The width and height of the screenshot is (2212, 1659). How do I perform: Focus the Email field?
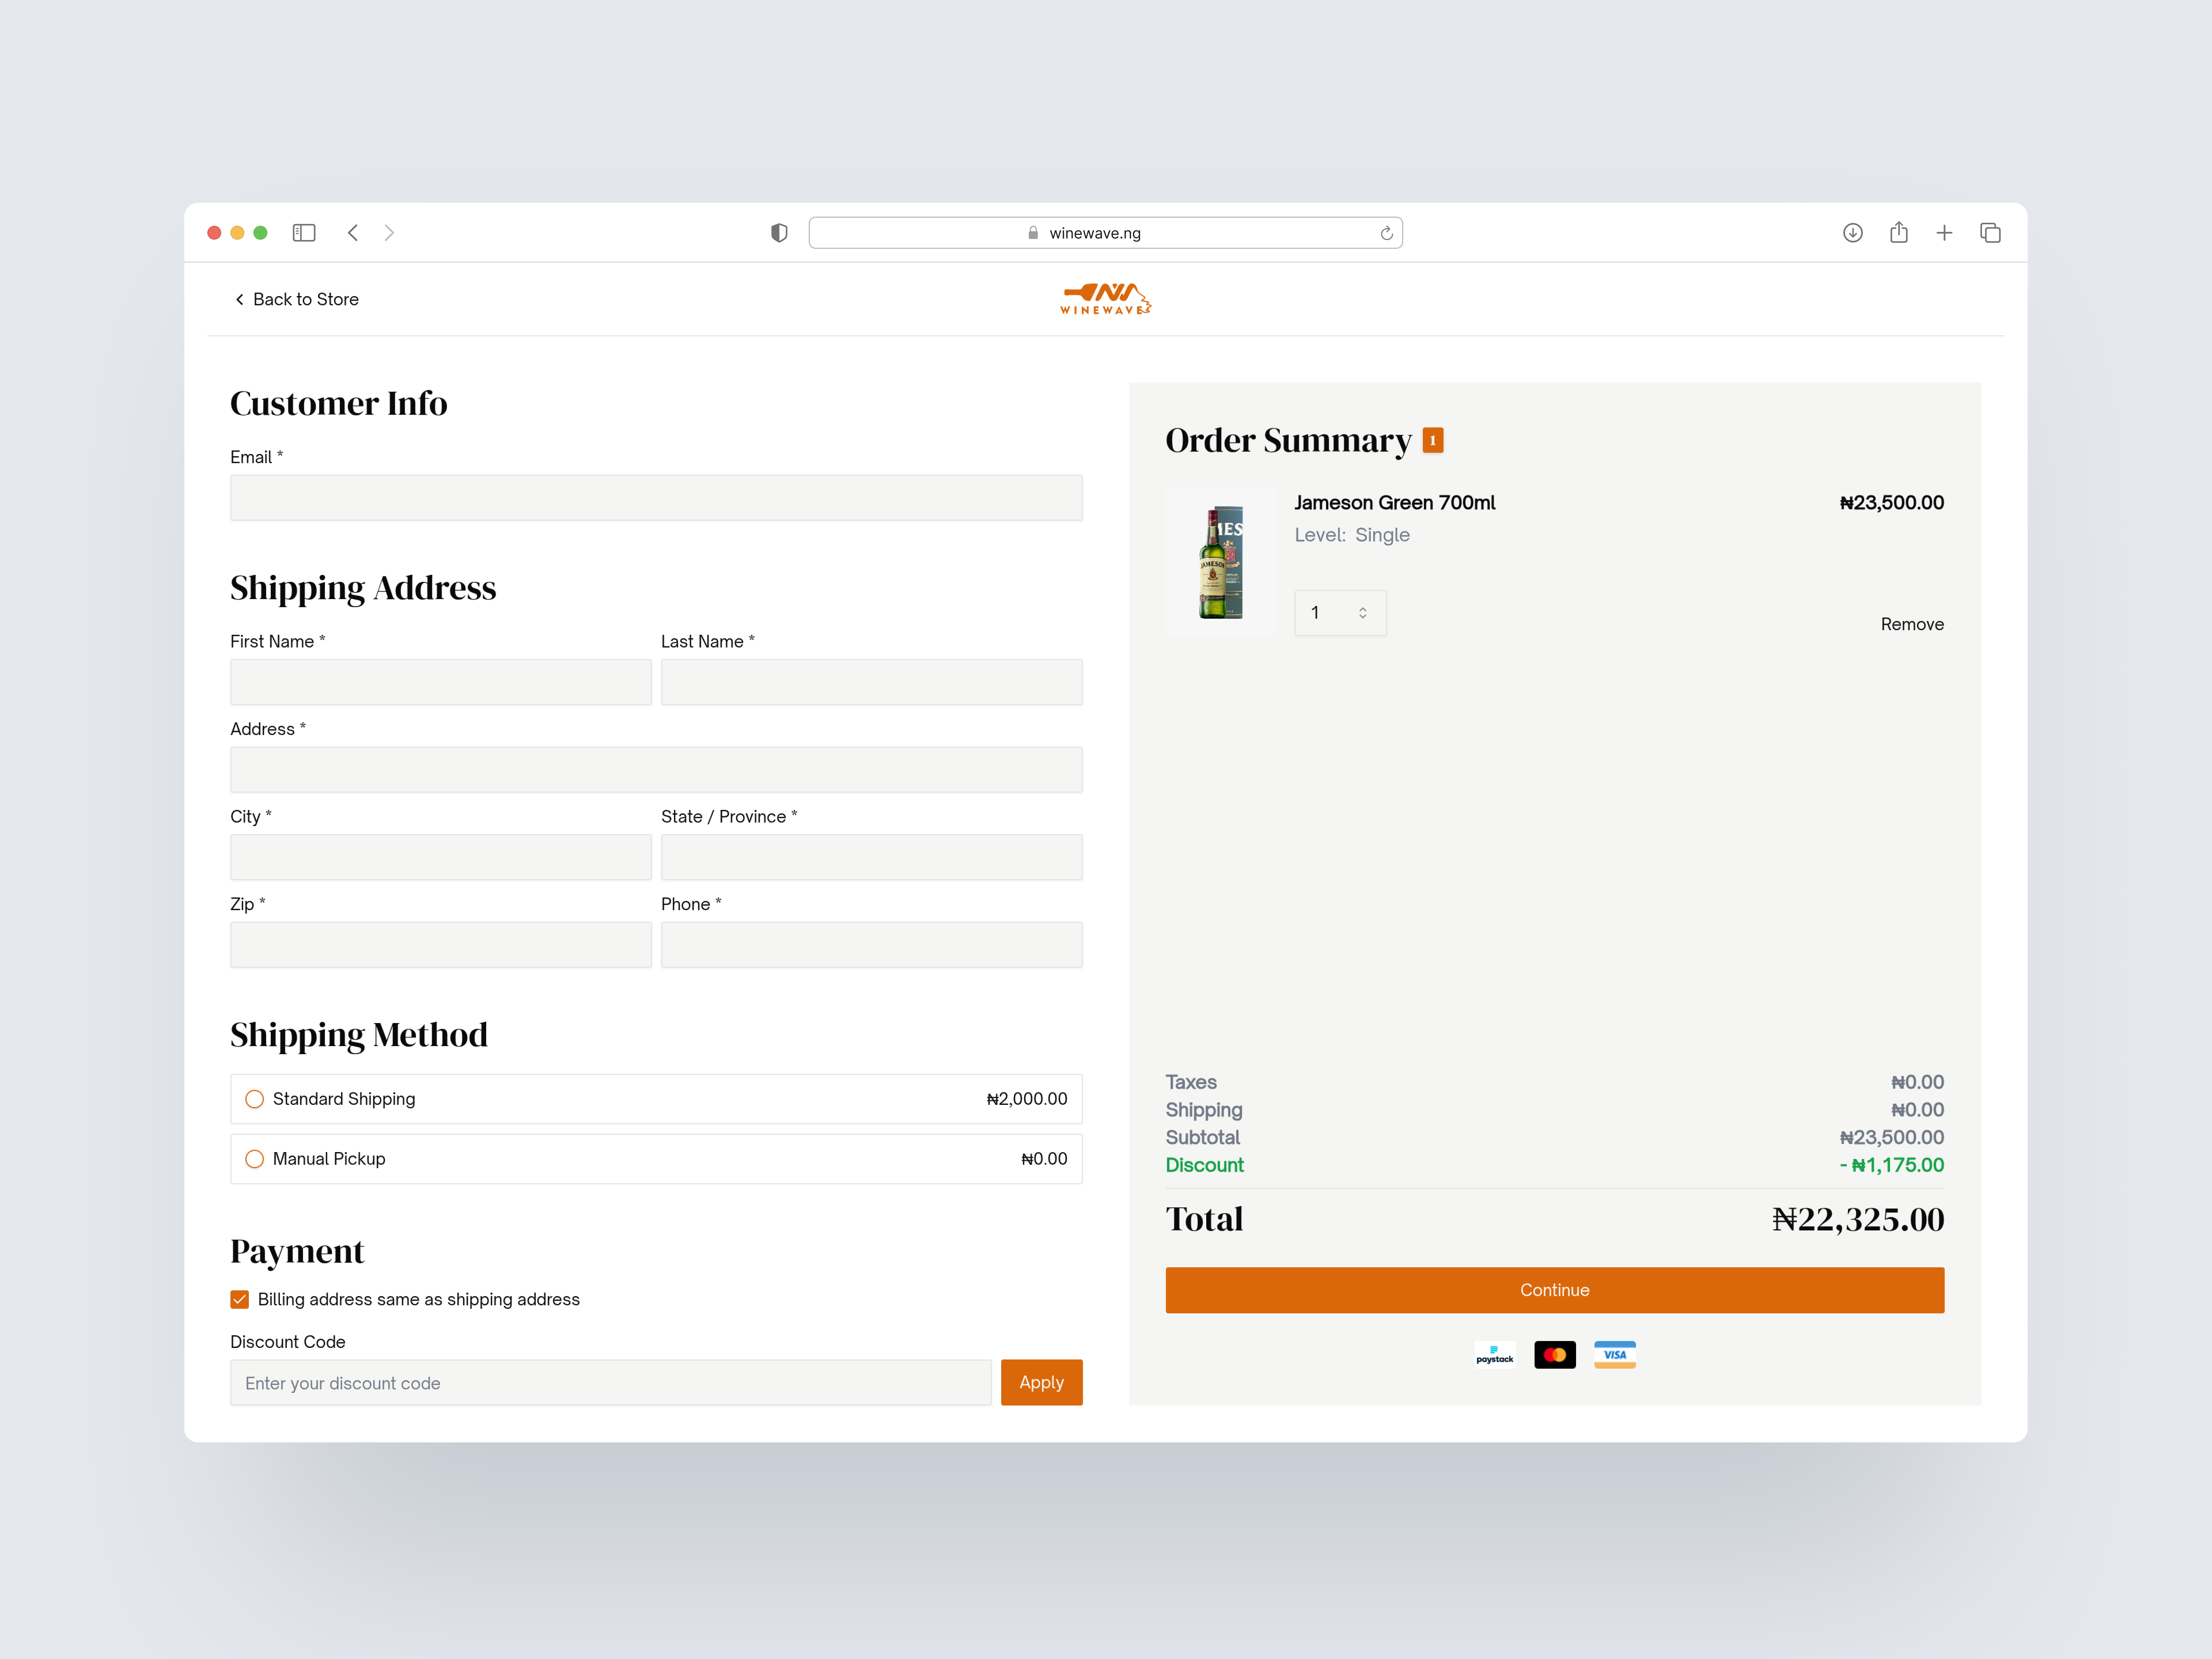tap(656, 498)
